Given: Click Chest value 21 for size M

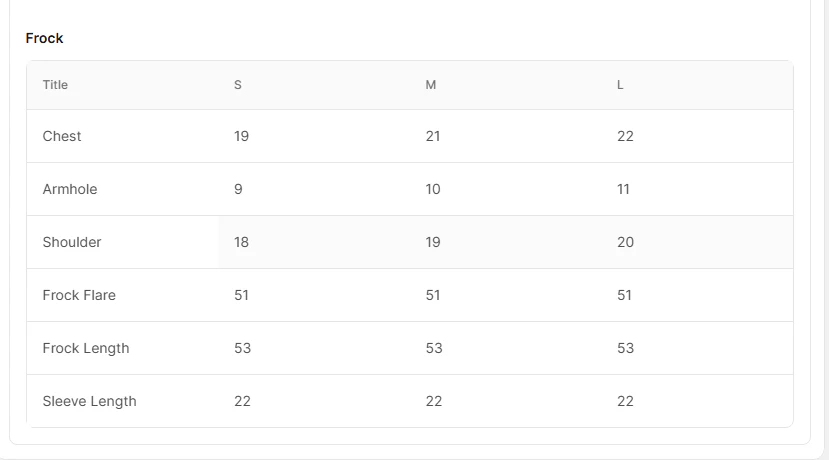Looking at the screenshot, I should (433, 136).
